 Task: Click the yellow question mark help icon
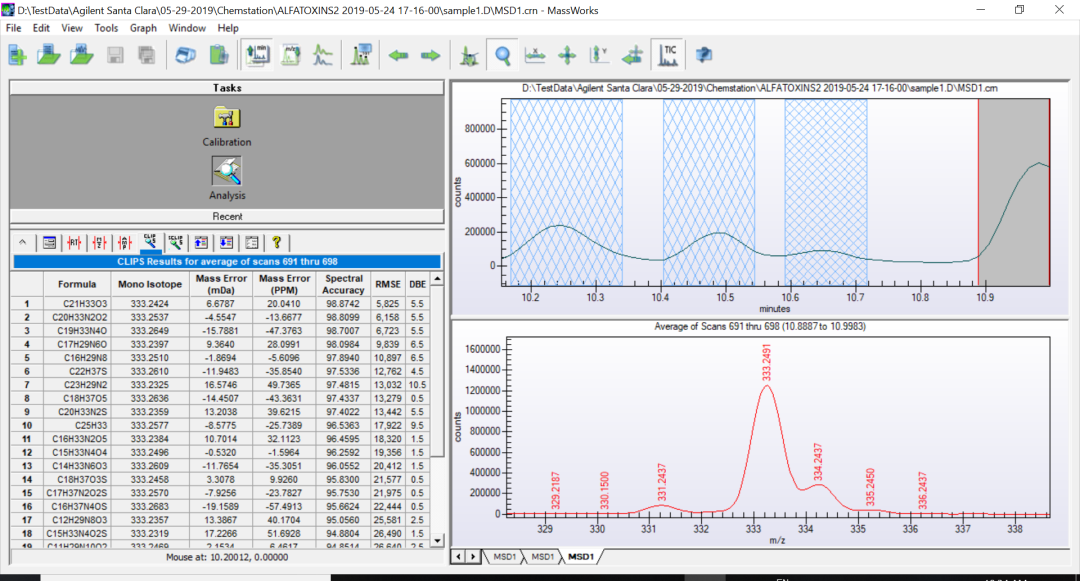coord(277,242)
